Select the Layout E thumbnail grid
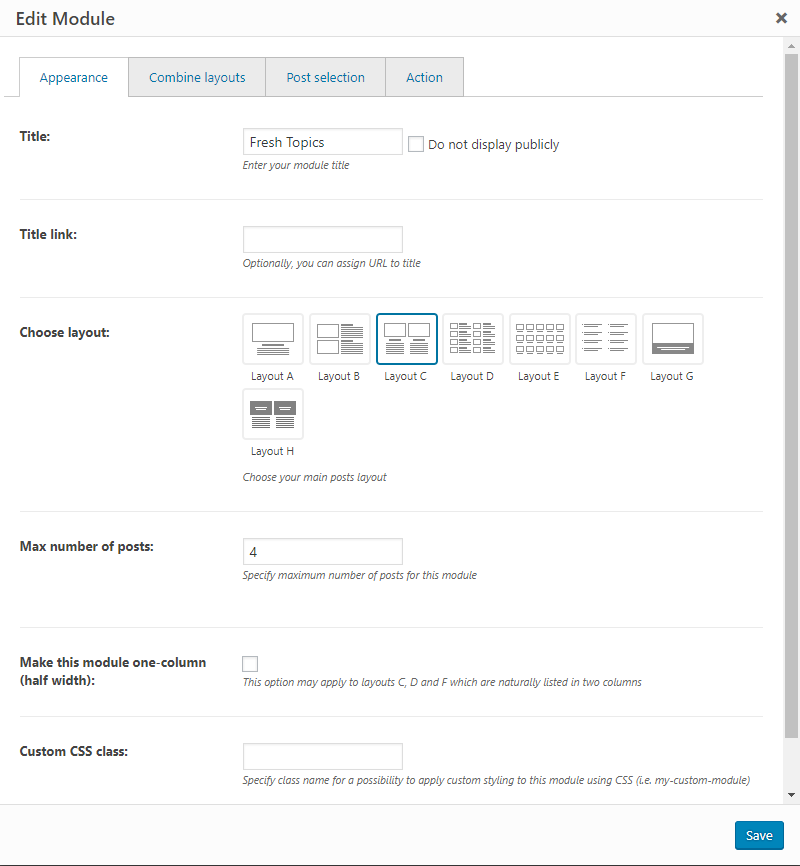This screenshot has width=800, height=866. 539,339
